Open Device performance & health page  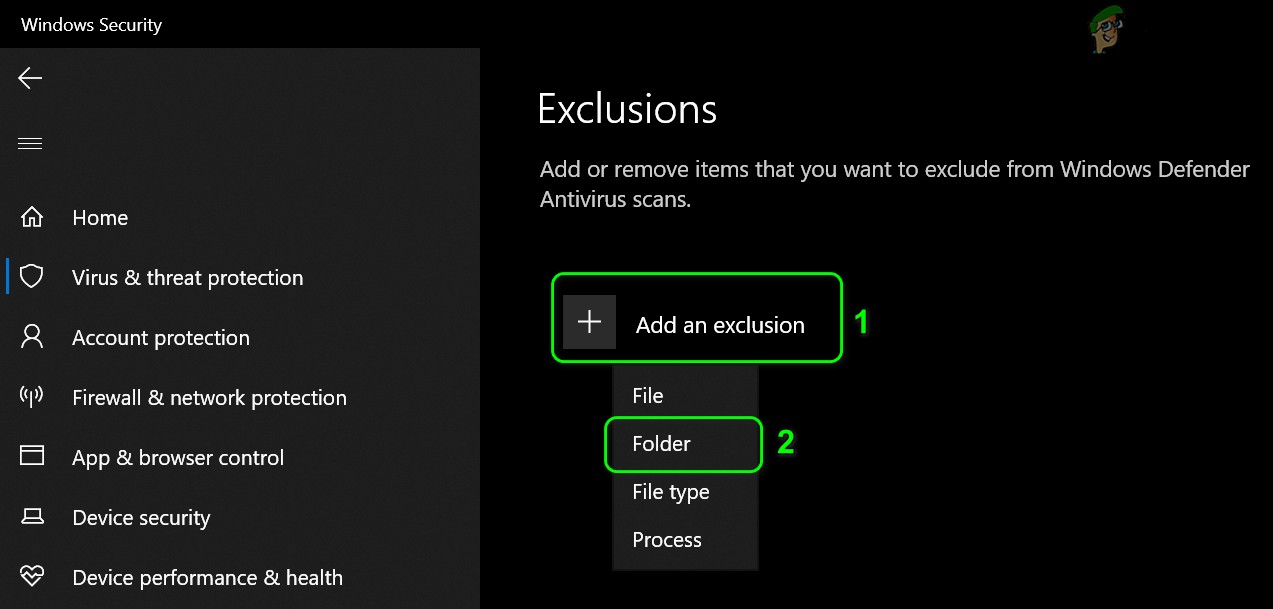(x=207, y=578)
